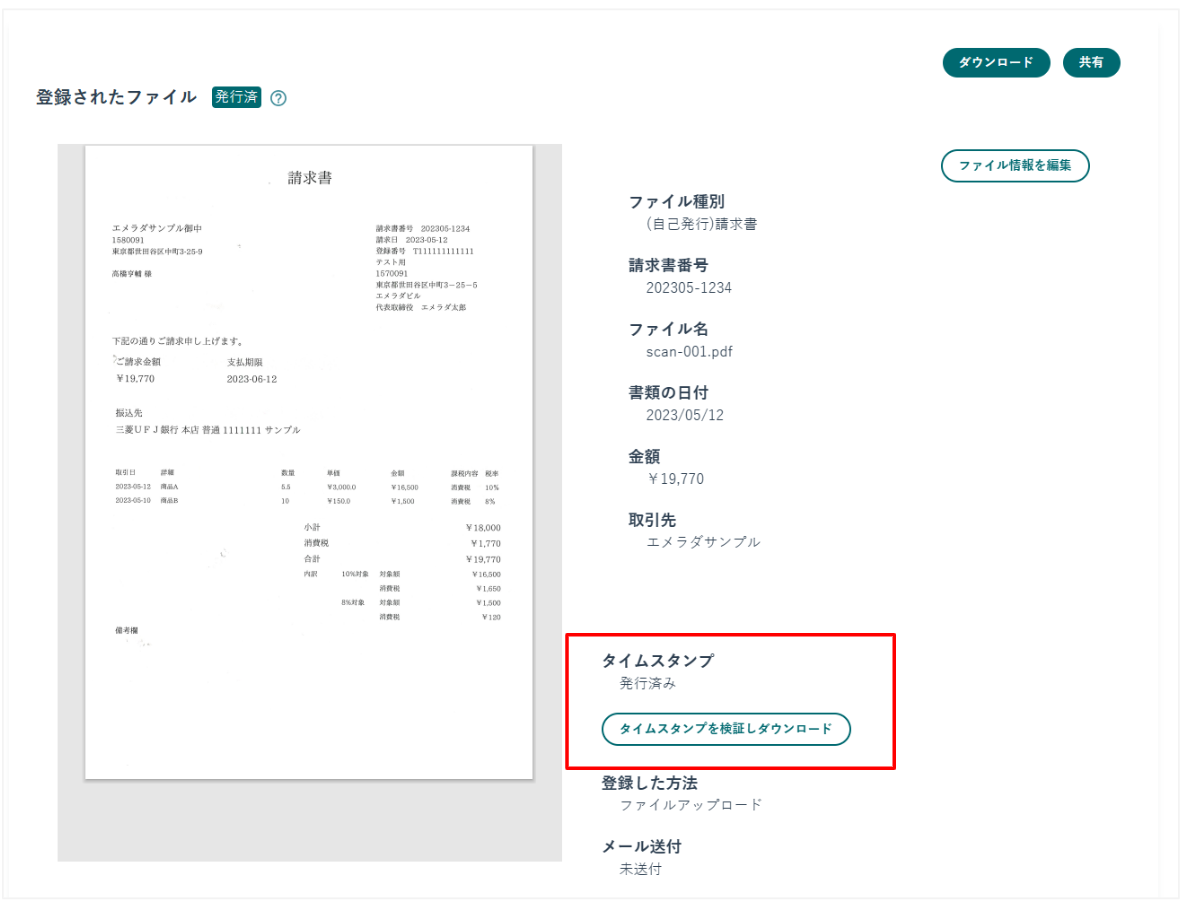The image size is (1181, 904).
Task: Click ￥19,770 under the 金額 label
Action: [x=675, y=479]
